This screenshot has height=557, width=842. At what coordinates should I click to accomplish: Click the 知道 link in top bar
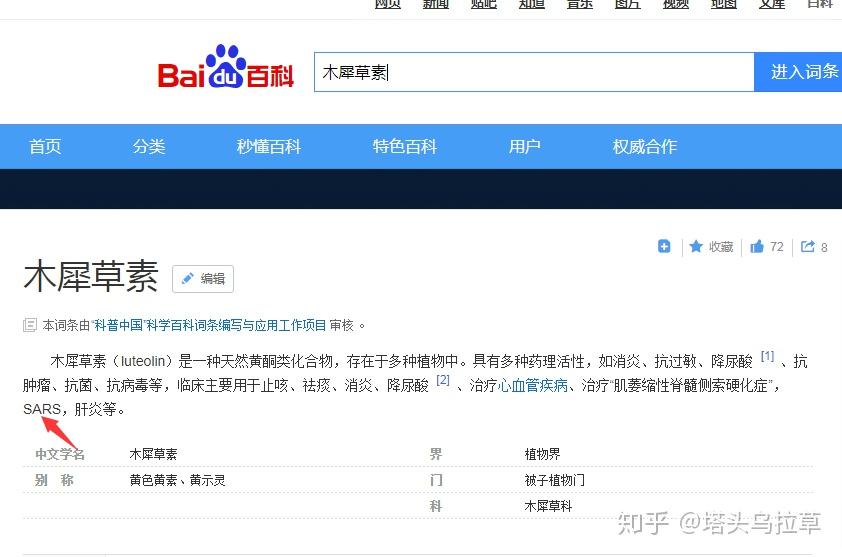(532, 4)
